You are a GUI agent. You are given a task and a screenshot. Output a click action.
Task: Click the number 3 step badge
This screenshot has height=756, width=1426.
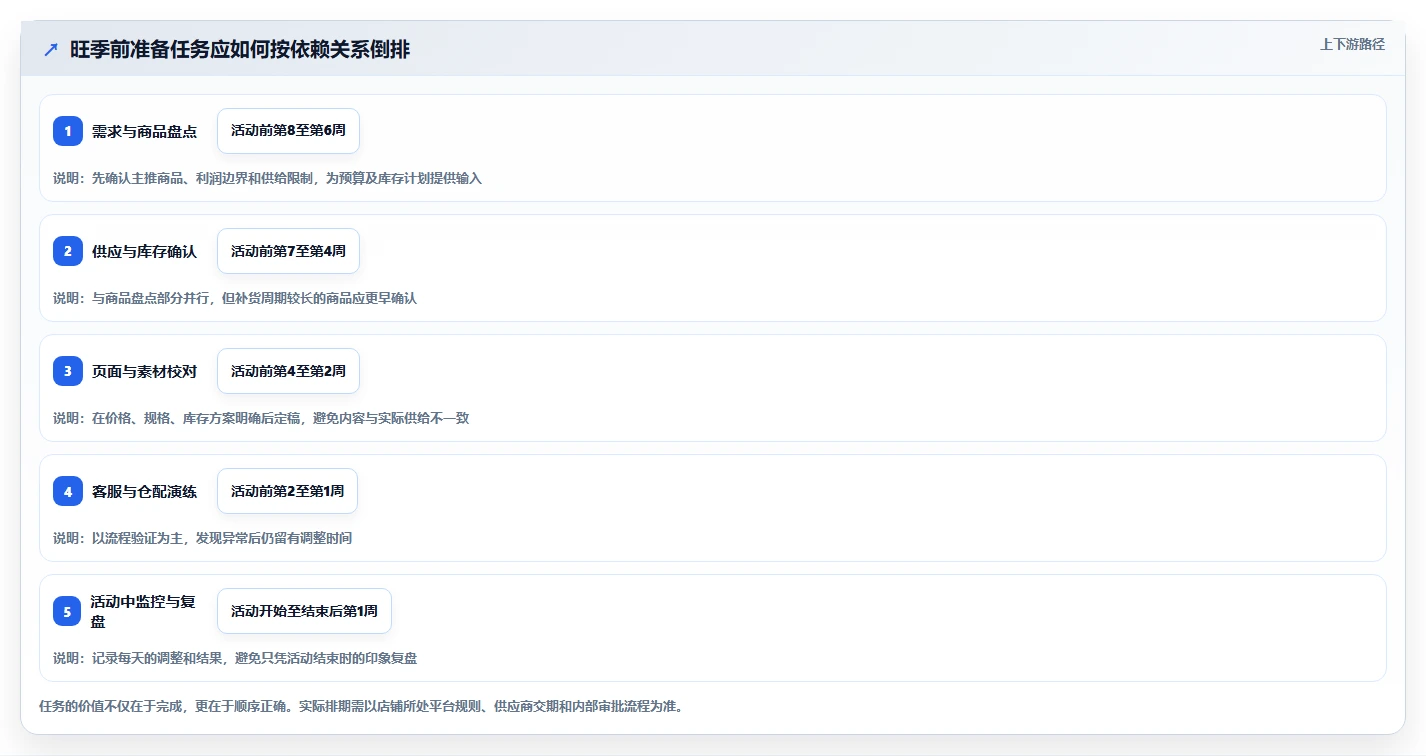pos(68,371)
